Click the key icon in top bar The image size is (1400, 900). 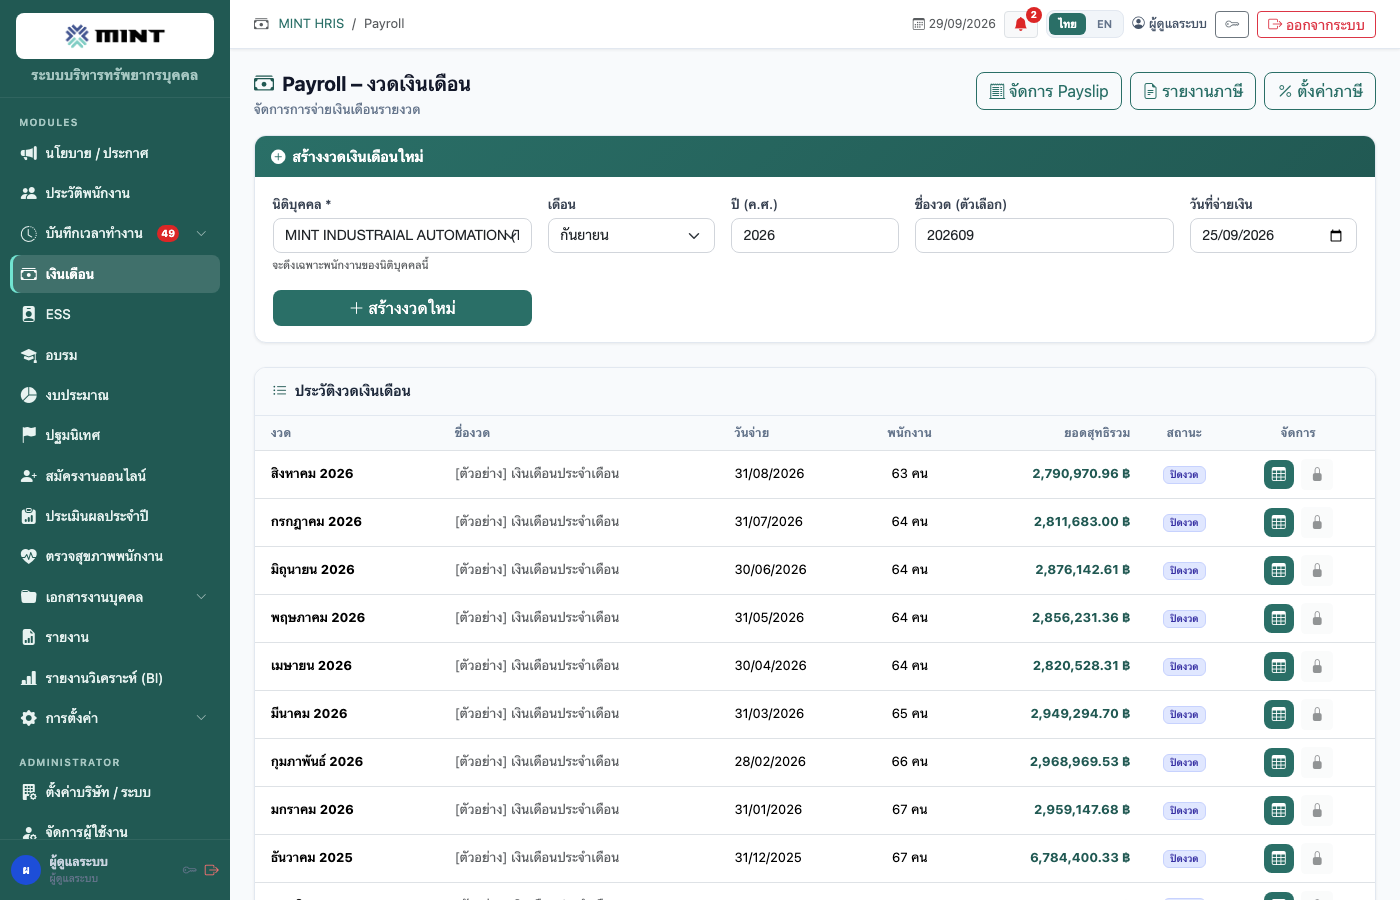tap(1232, 24)
